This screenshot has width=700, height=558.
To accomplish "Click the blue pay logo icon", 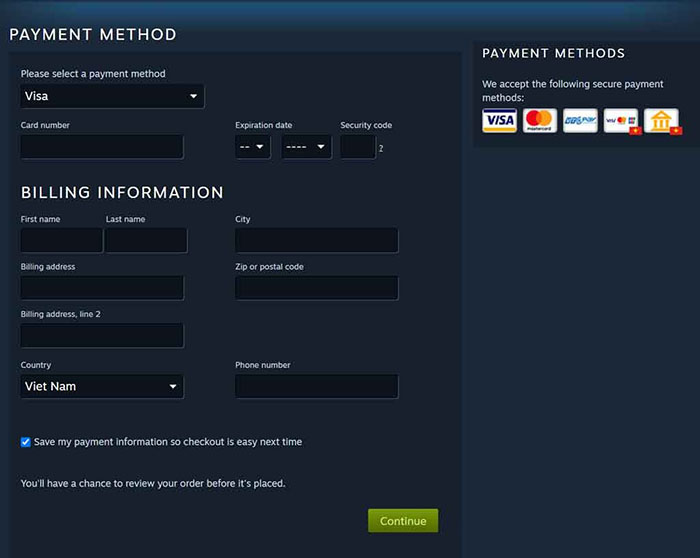I will [580, 121].
